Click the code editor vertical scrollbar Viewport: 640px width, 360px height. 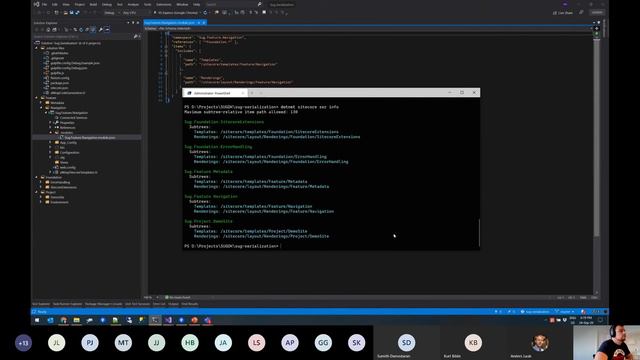pos(597,137)
